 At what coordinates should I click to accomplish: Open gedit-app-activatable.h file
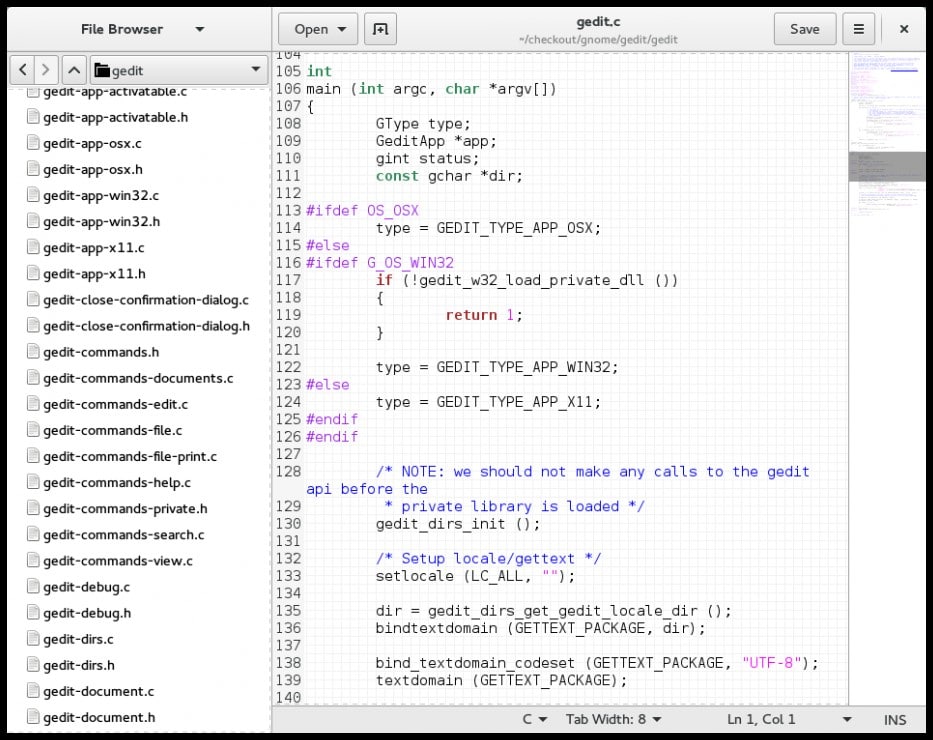click(115, 117)
